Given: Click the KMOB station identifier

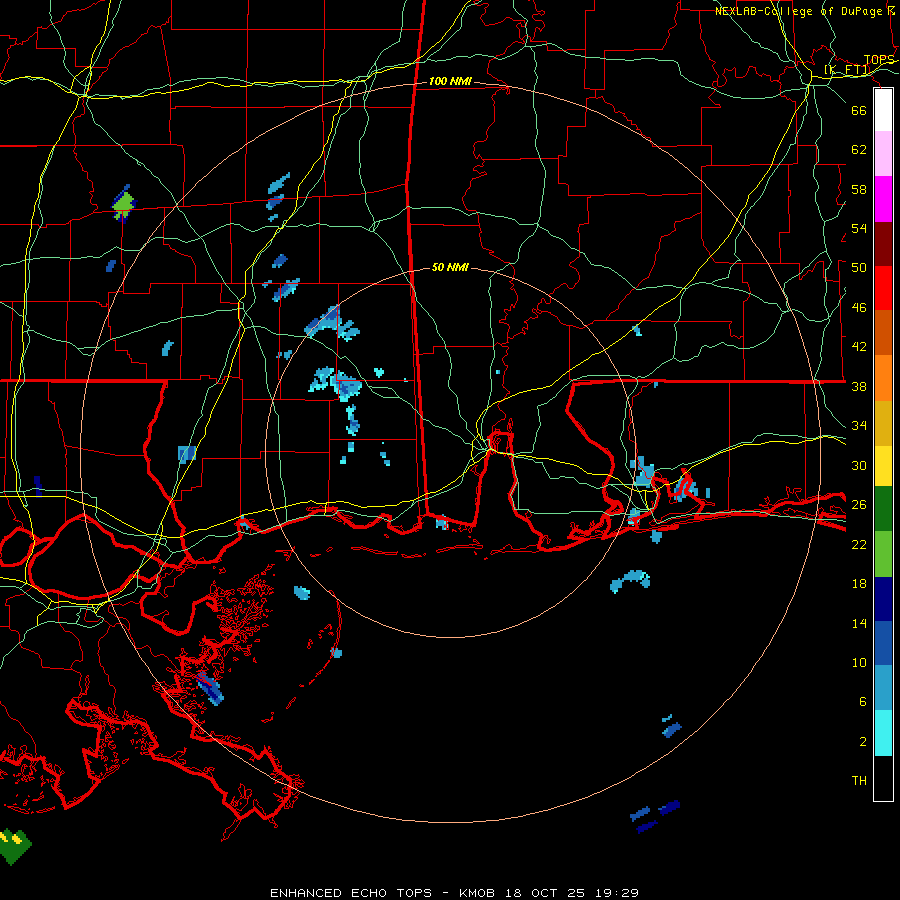Looking at the screenshot, I should [476, 893].
